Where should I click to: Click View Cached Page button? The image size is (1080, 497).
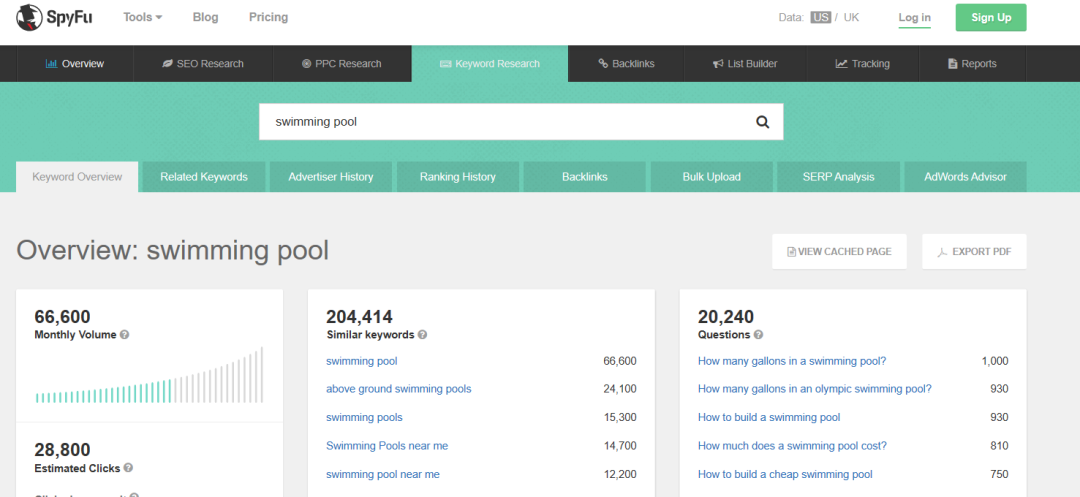(838, 252)
